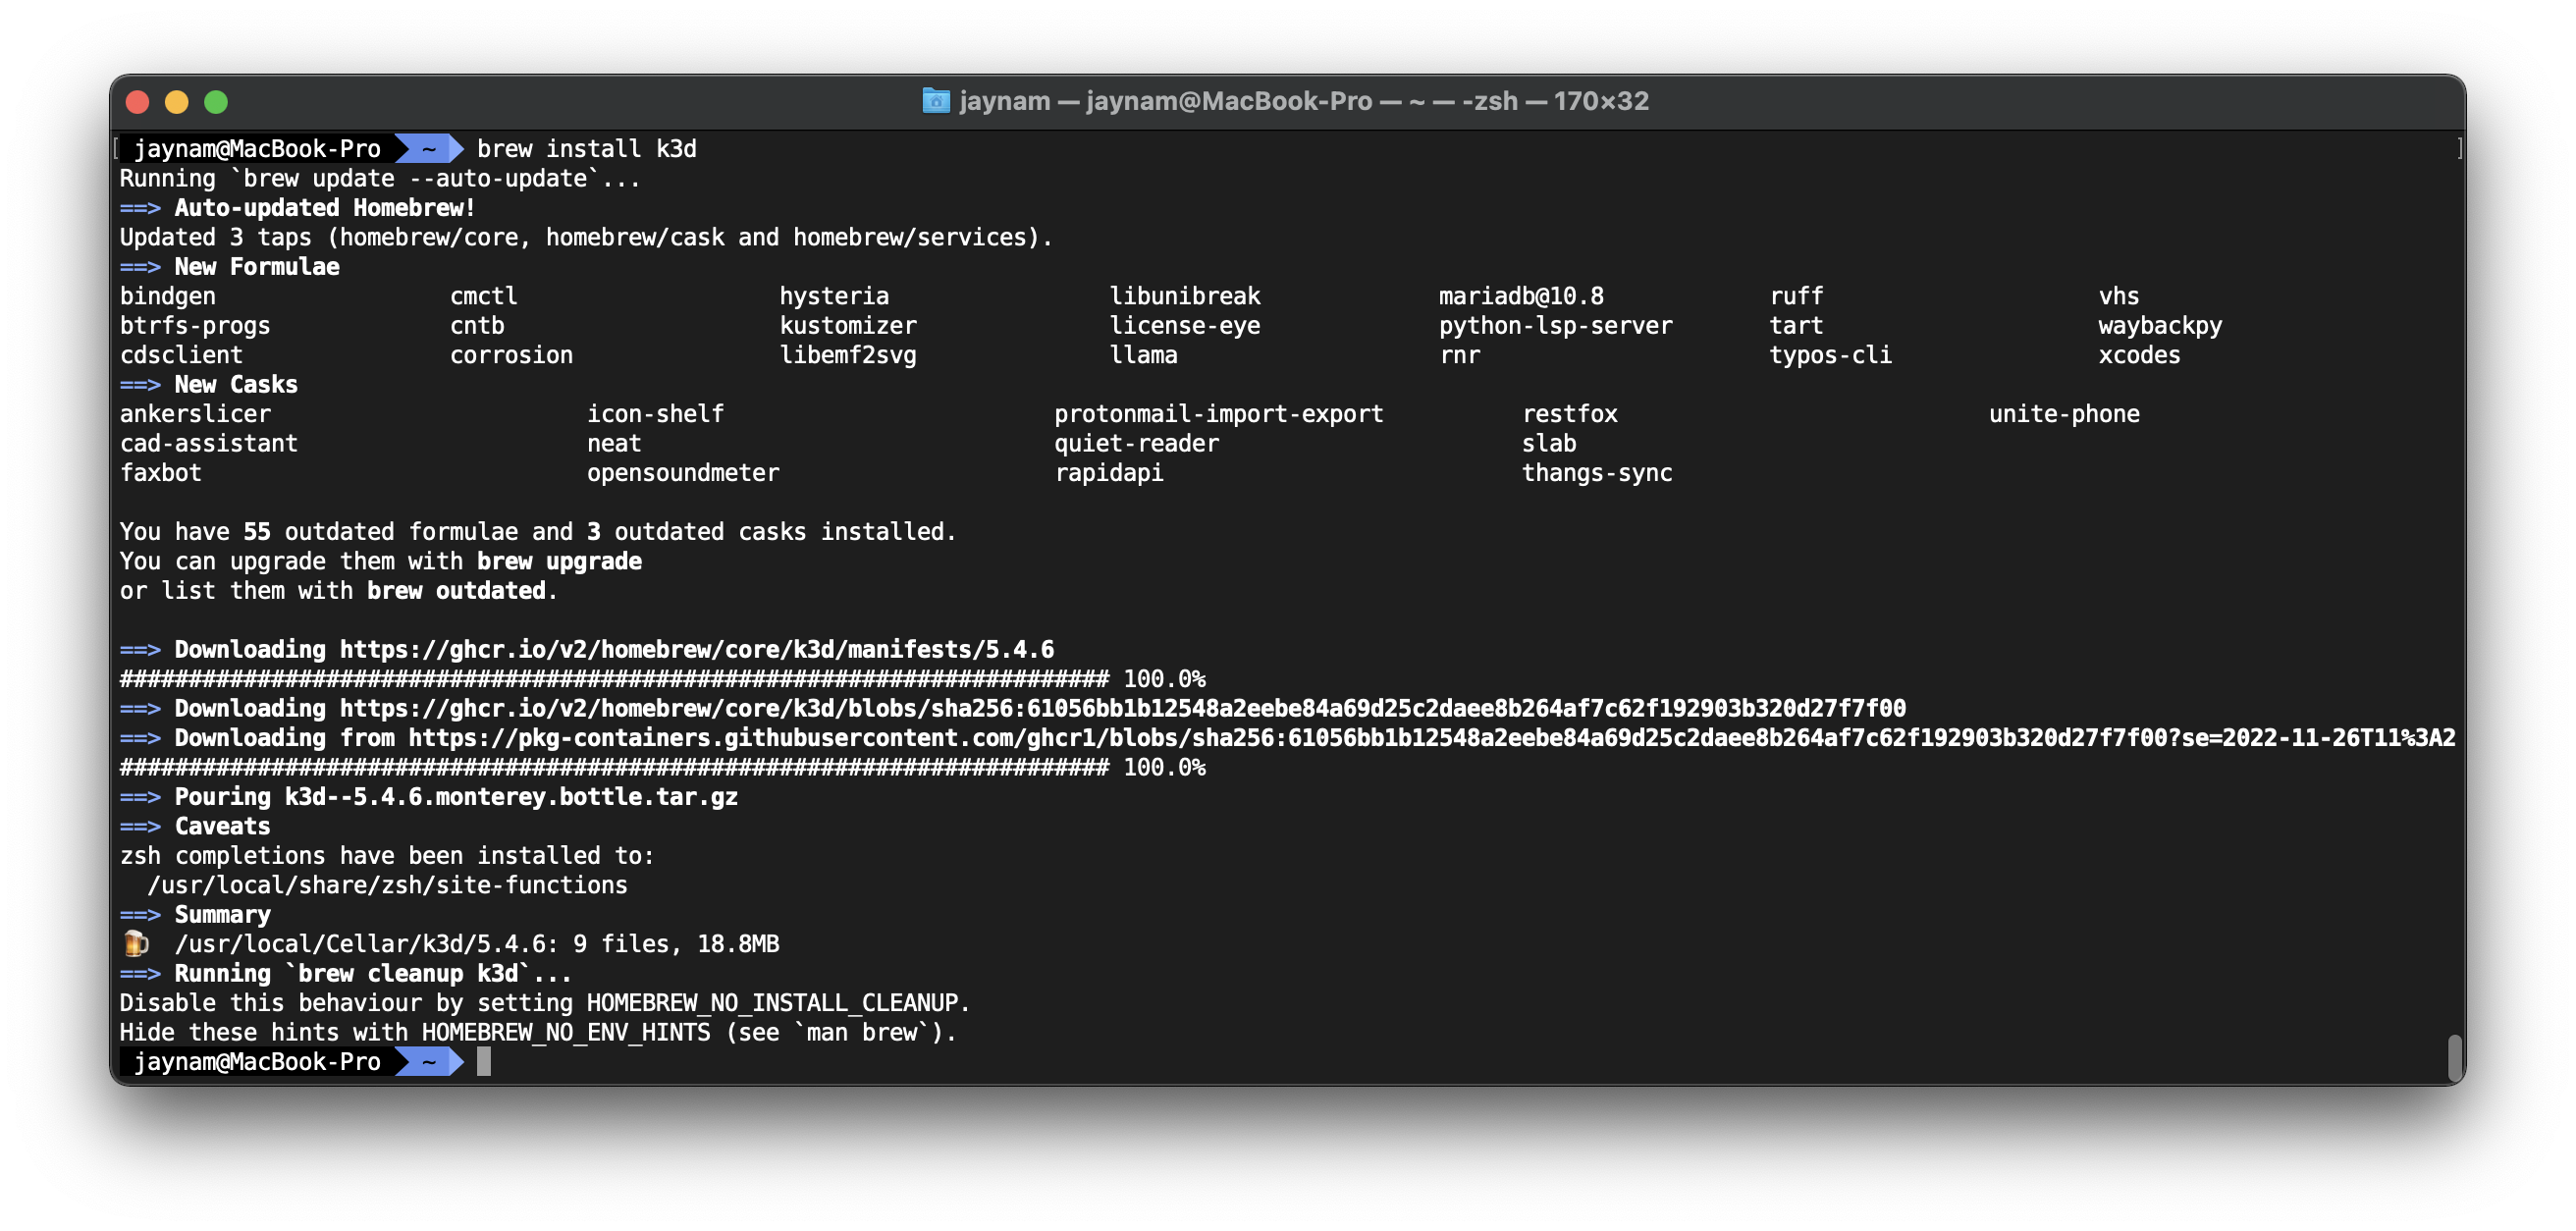Click 'HOMEBREW_NO_ENV_HINTS' variable name
The width and height of the screenshot is (2576, 1231).
pos(566,1032)
